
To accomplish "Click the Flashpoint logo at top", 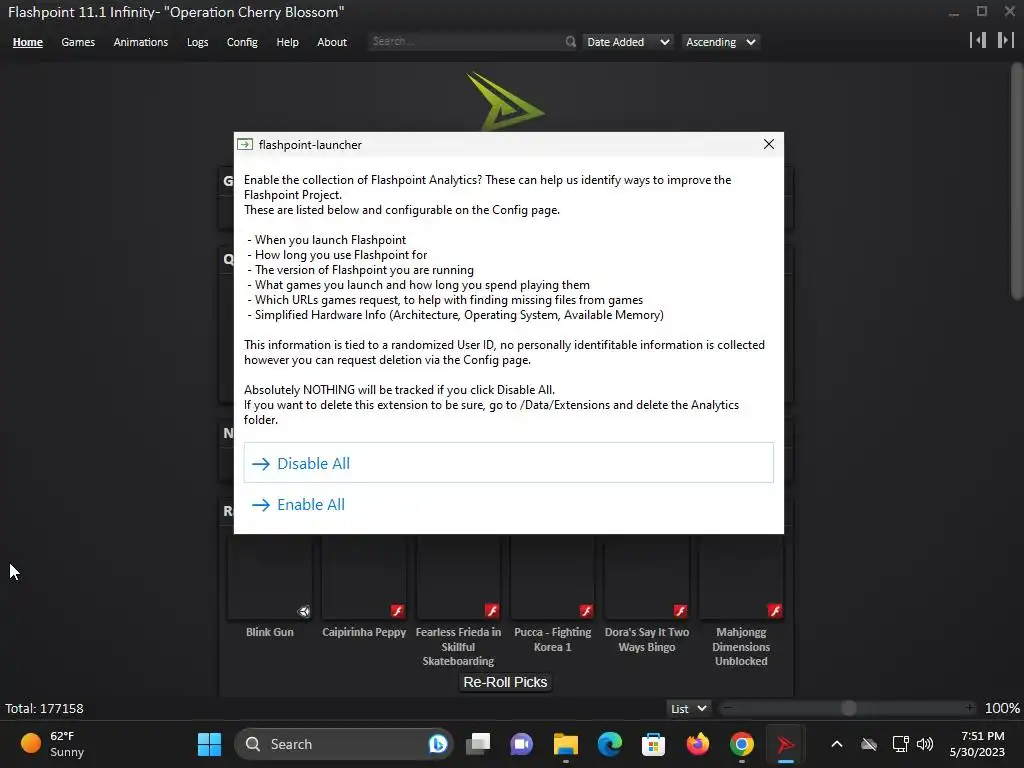I will tap(505, 101).
